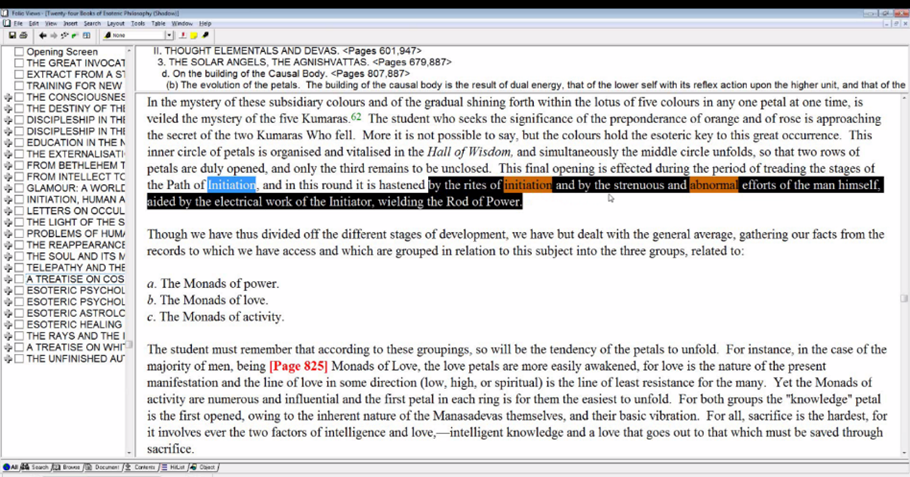The height and width of the screenshot is (477, 910).
Task: Click the blue-highlighted word Initiation
Action: pyautogui.click(x=232, y=185)
